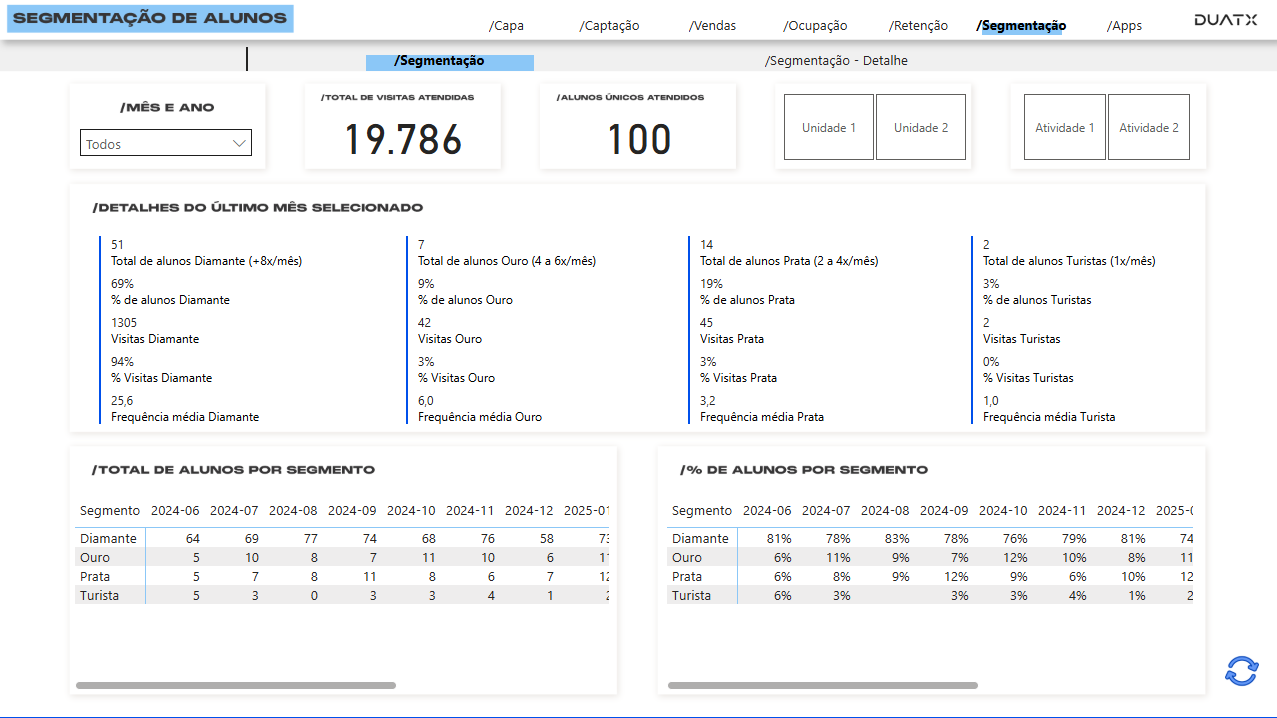The image size is (1277, 718).
Task: Open the /Ocupação tab
Action: tap(814, 25)
